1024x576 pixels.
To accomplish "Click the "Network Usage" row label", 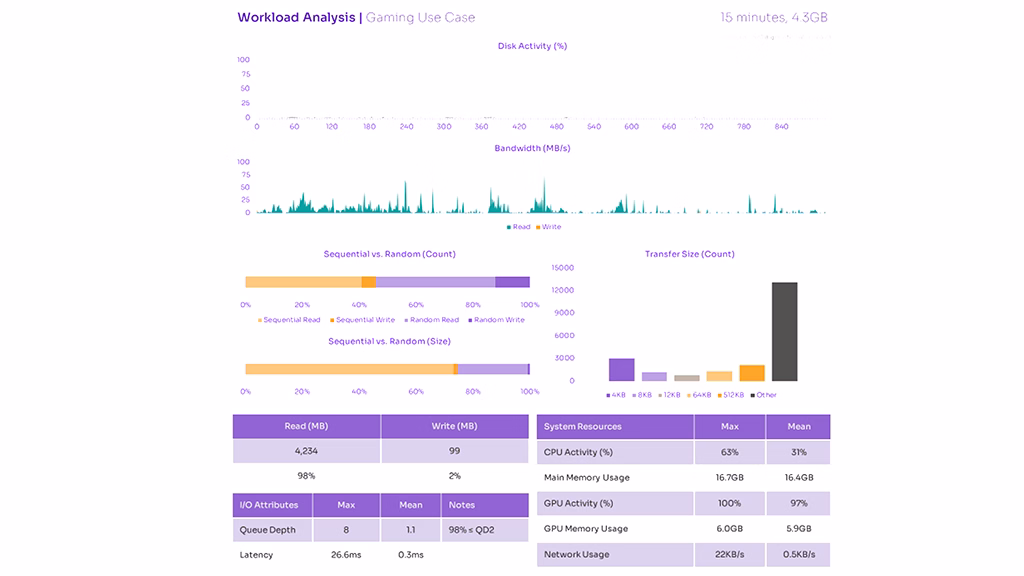I will click(x=577, y=554).
